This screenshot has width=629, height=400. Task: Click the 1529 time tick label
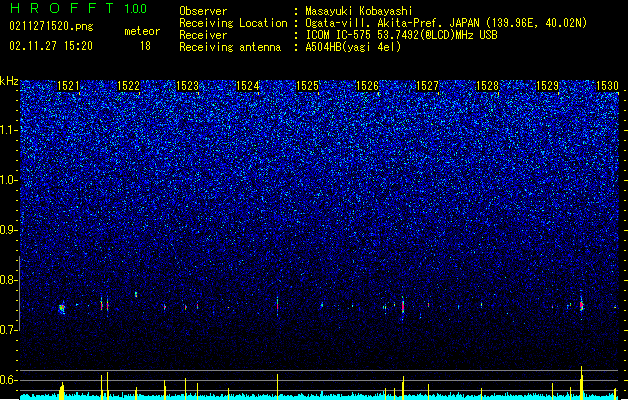(x=547, y=86)
